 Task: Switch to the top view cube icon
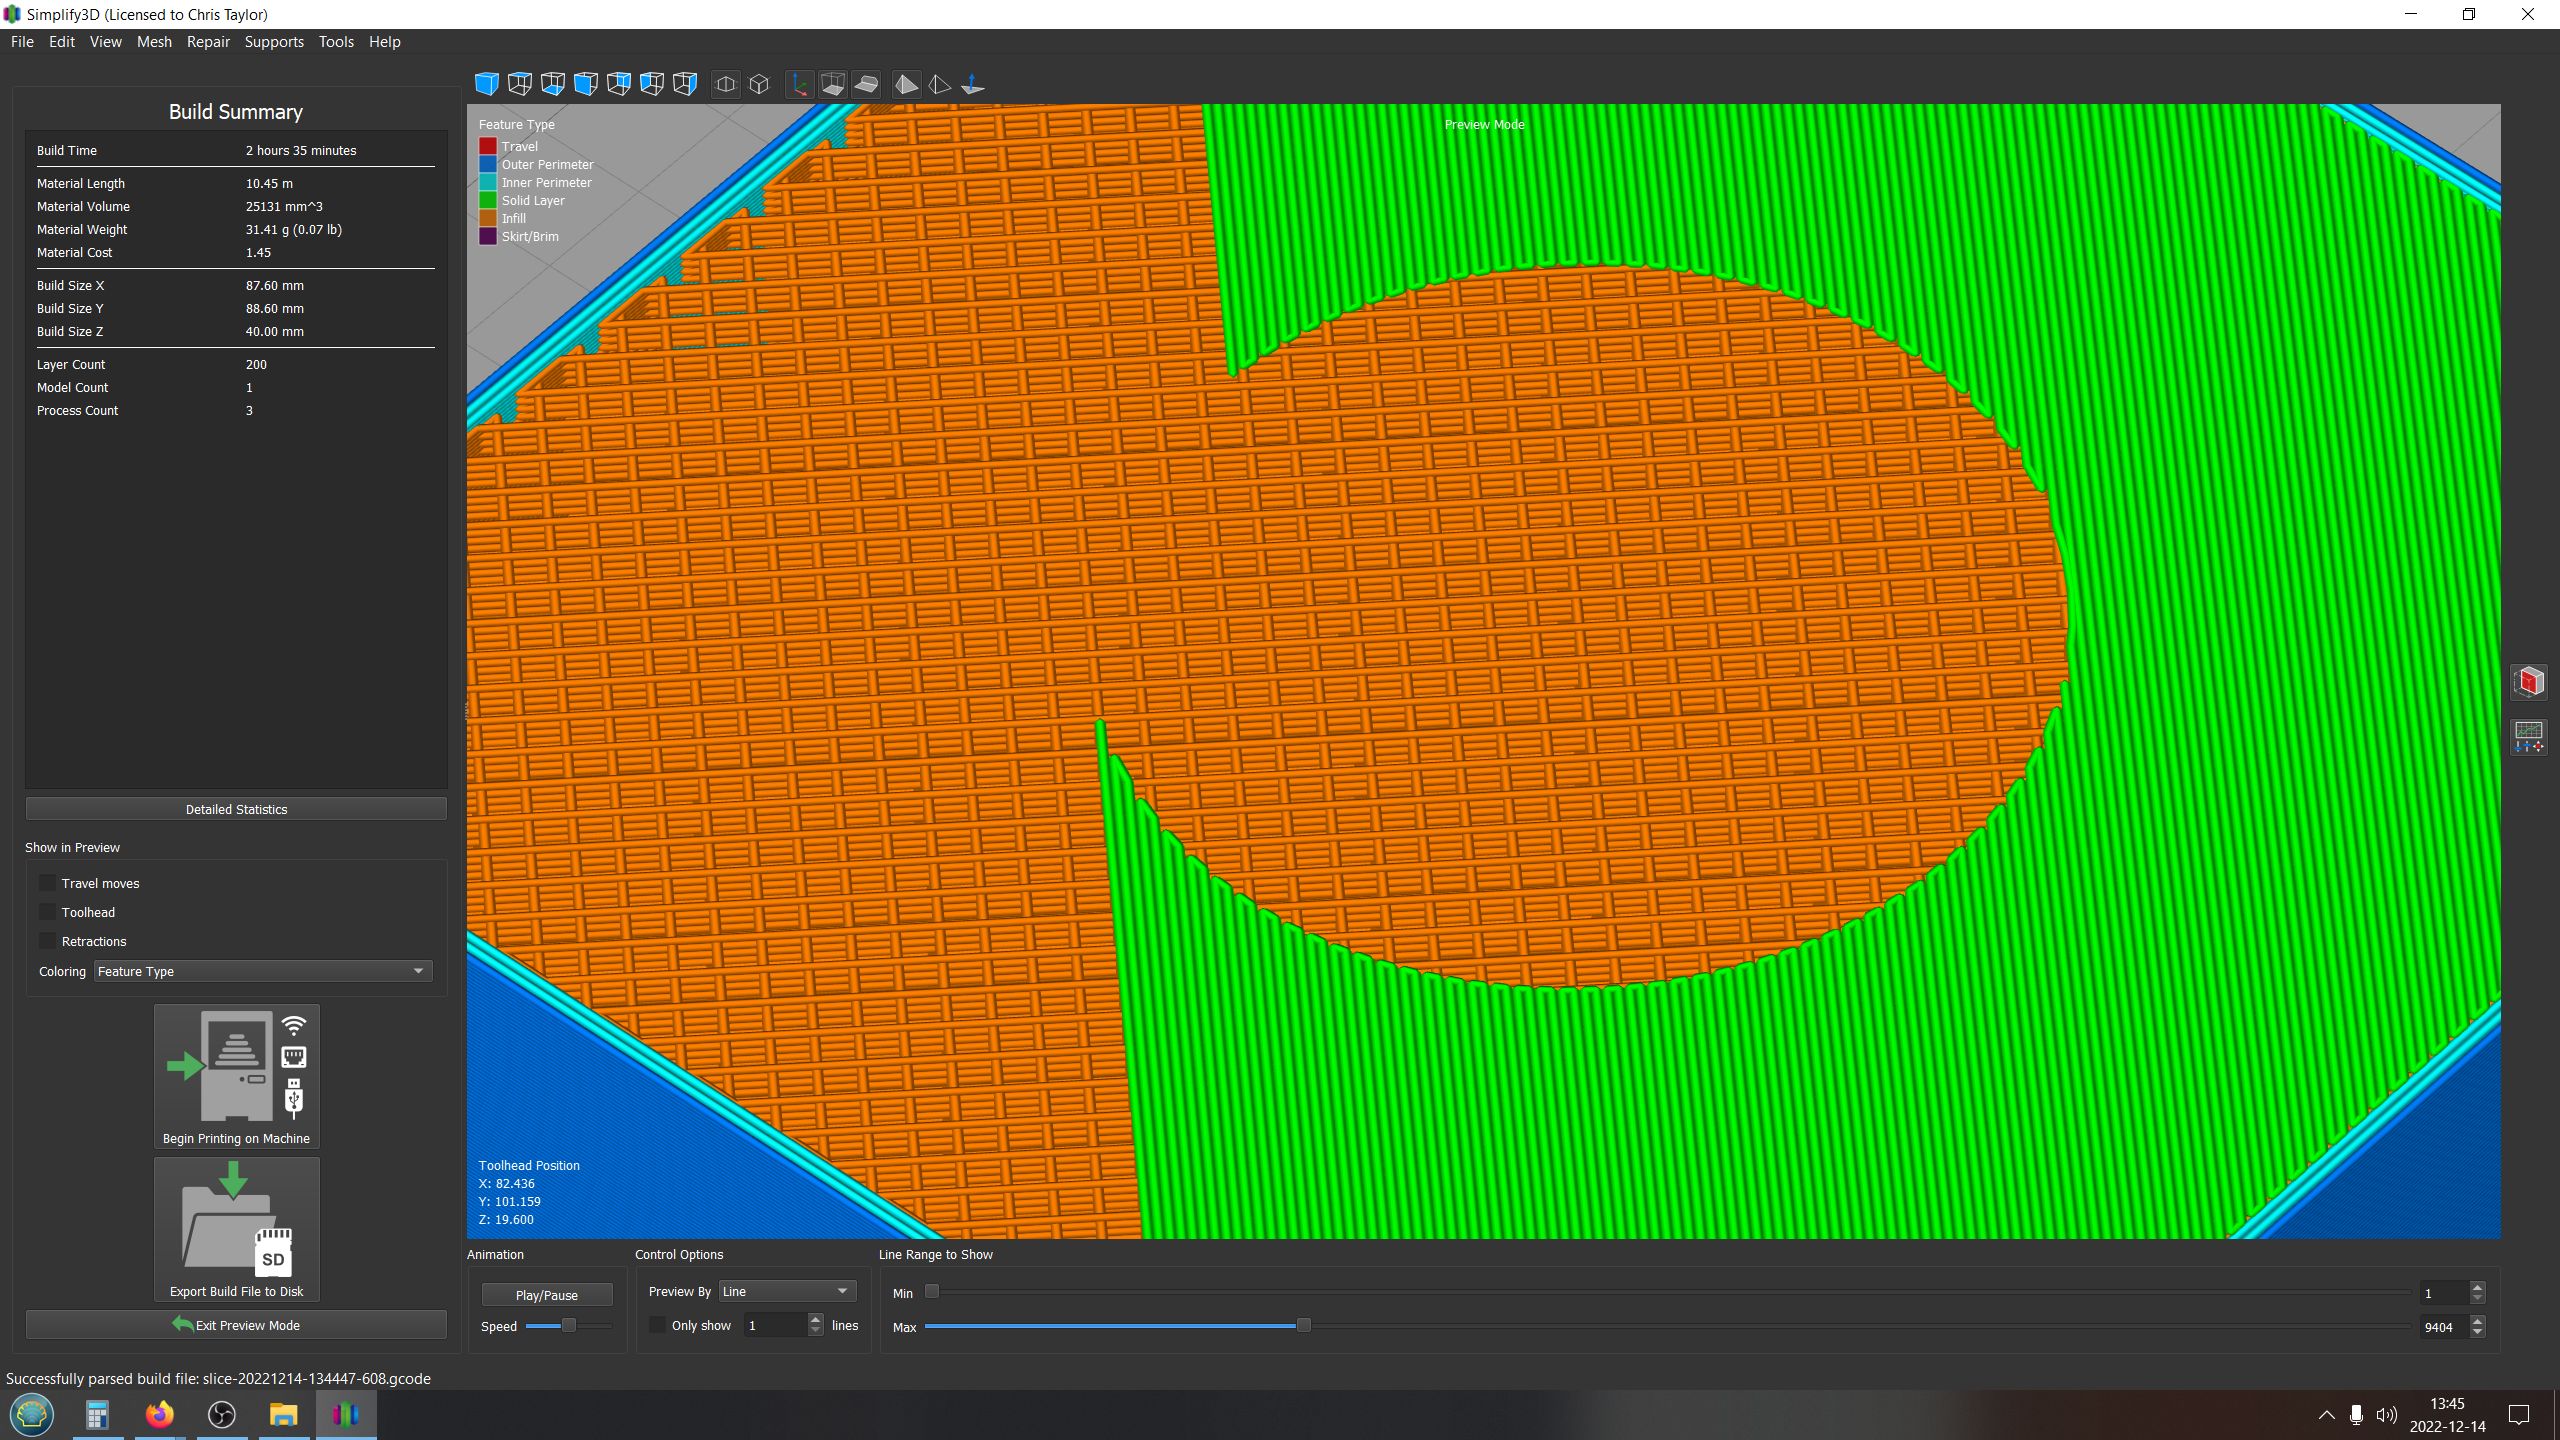pos(520,84)
